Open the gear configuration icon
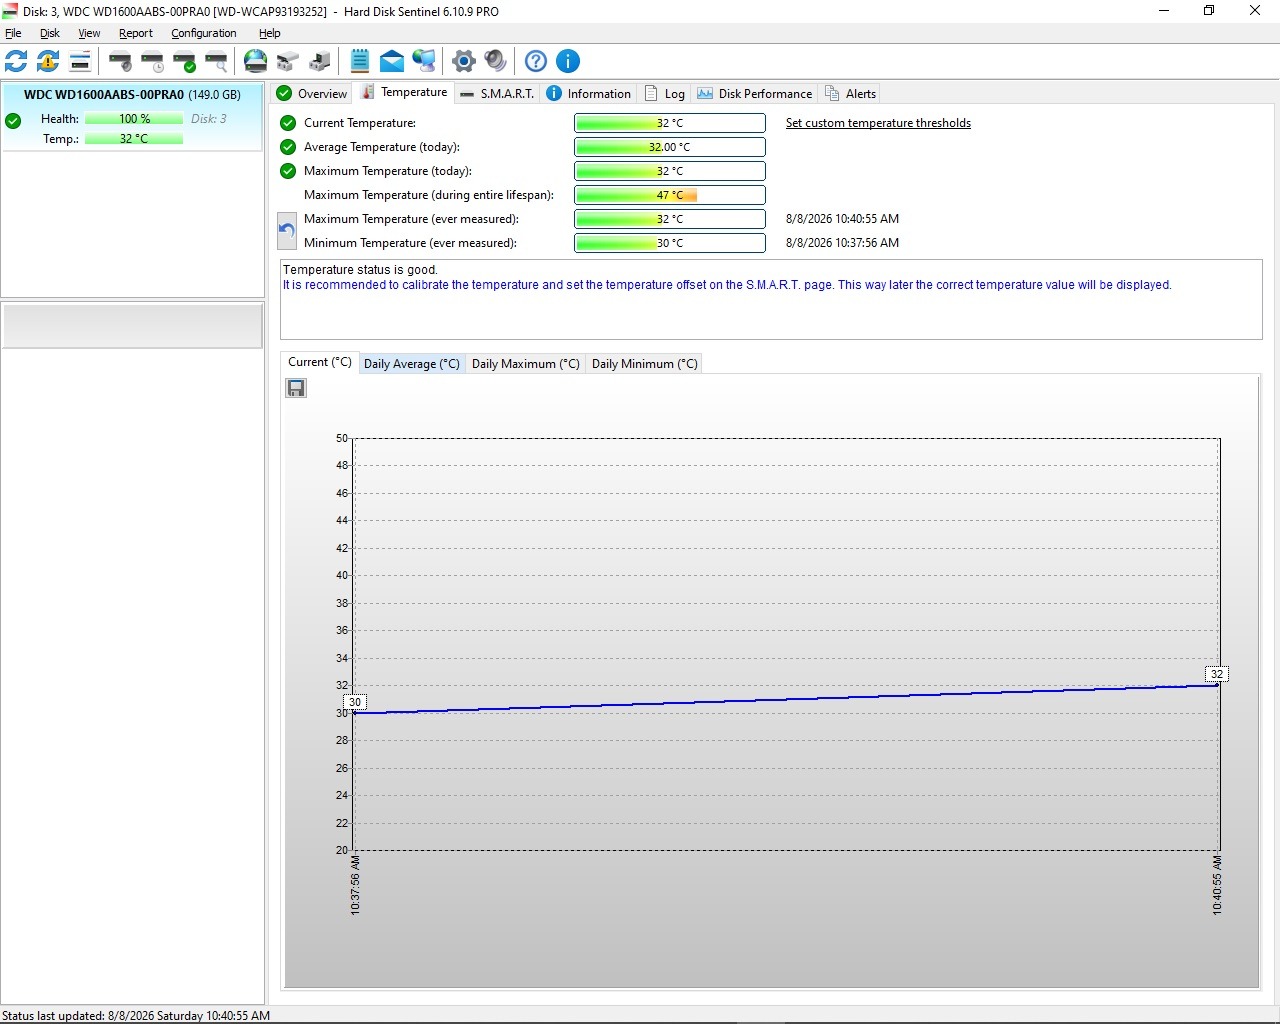1280x1024 pixels. tap(464, 61)
